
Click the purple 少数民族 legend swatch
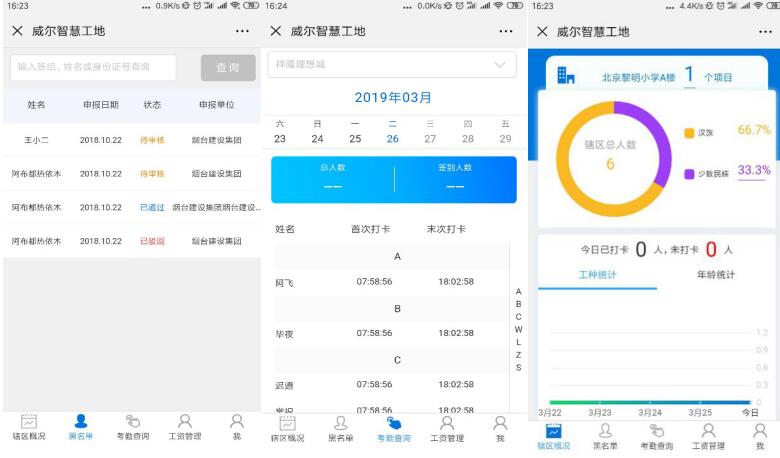689,174
